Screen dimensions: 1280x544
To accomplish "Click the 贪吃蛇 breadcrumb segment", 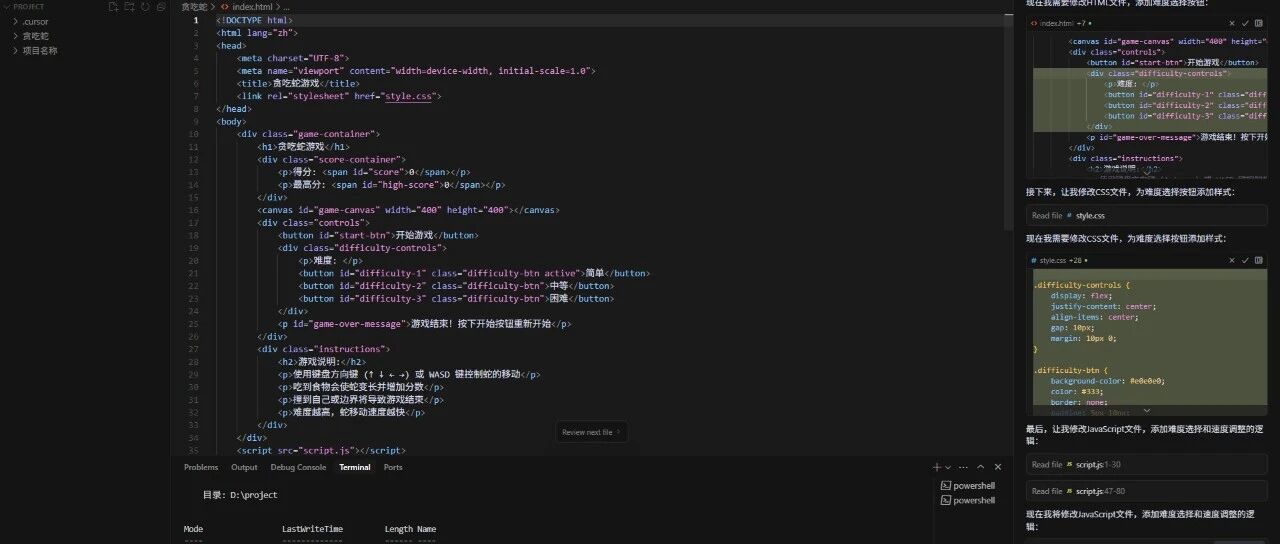I will (194, 7).
